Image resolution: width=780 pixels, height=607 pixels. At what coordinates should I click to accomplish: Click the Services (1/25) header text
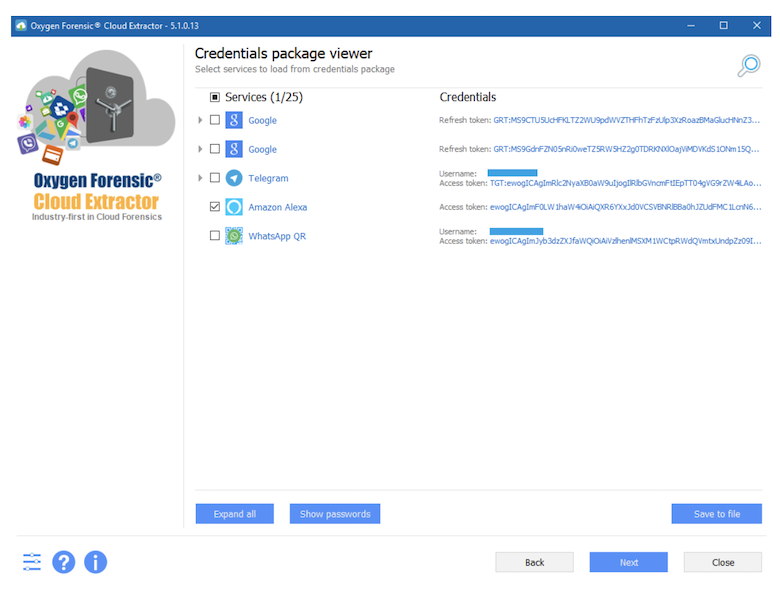[264, 97]
